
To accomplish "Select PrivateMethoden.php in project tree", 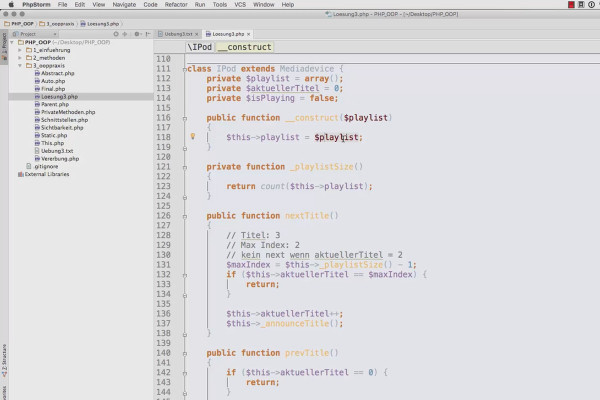I will click(68, 112).
